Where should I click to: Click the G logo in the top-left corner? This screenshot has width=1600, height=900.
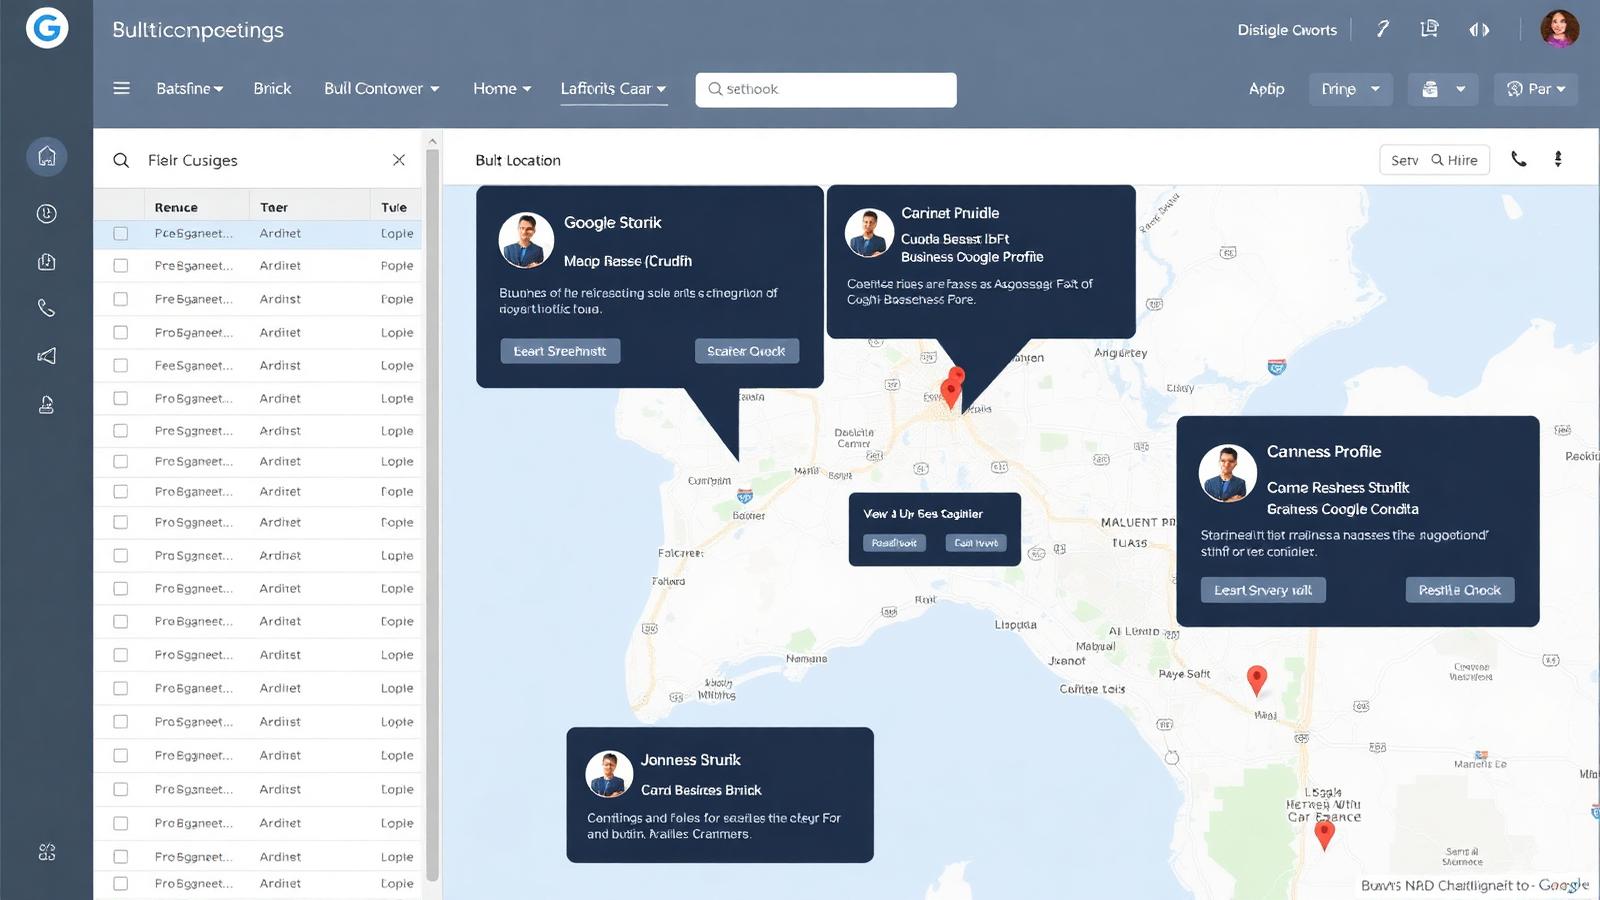(47, 28)
